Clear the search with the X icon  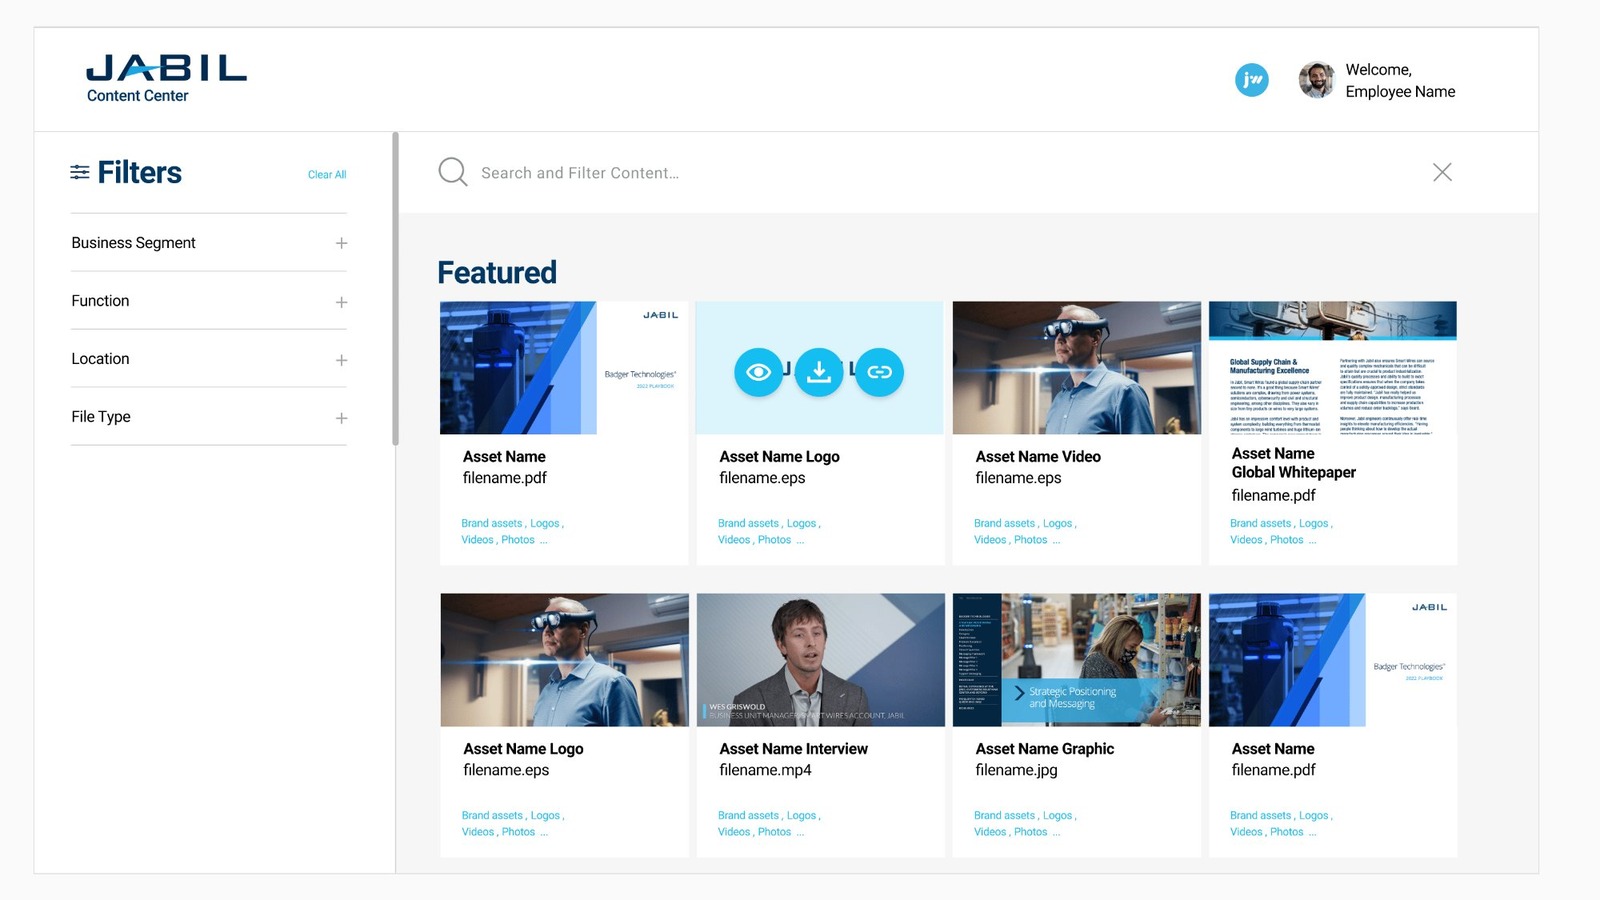1442,171
